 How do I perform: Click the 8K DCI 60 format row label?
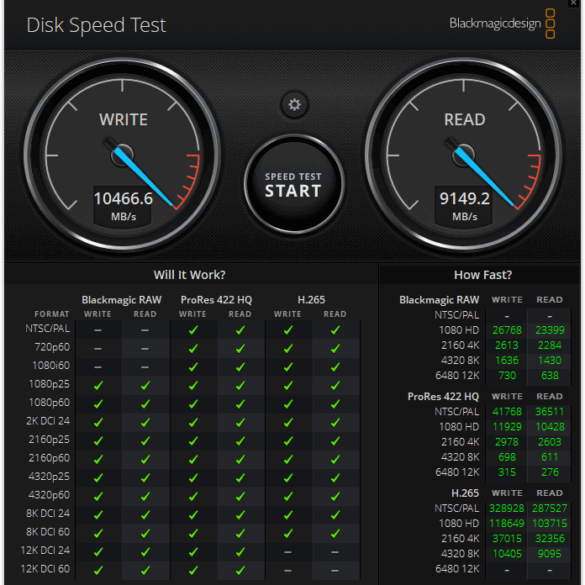click(x=48, y=532)
